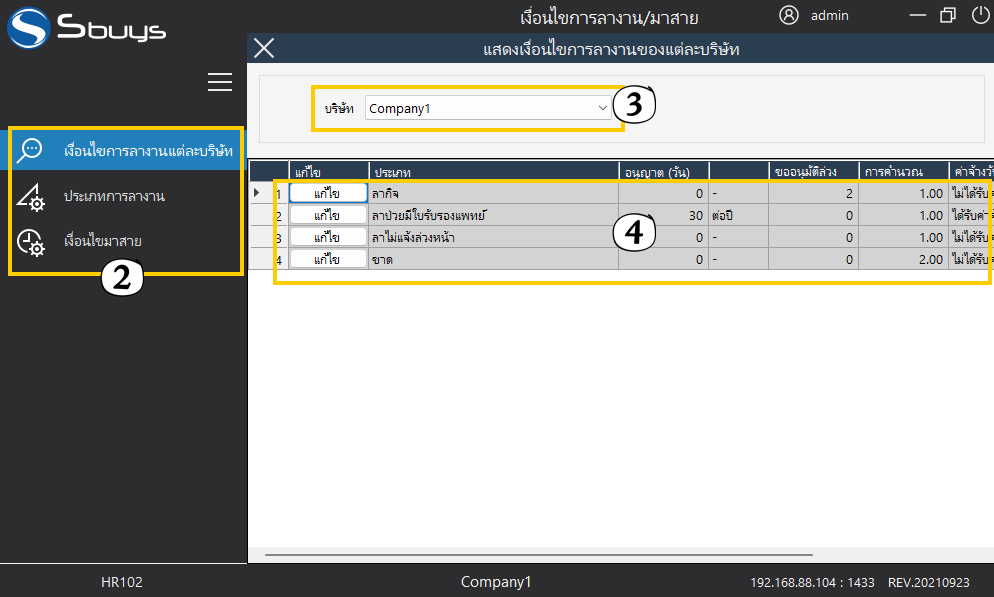
Task: Select เงื่อนไขการลางานแต่ละบริษัท menu item
Action: [x=148, y=151]
